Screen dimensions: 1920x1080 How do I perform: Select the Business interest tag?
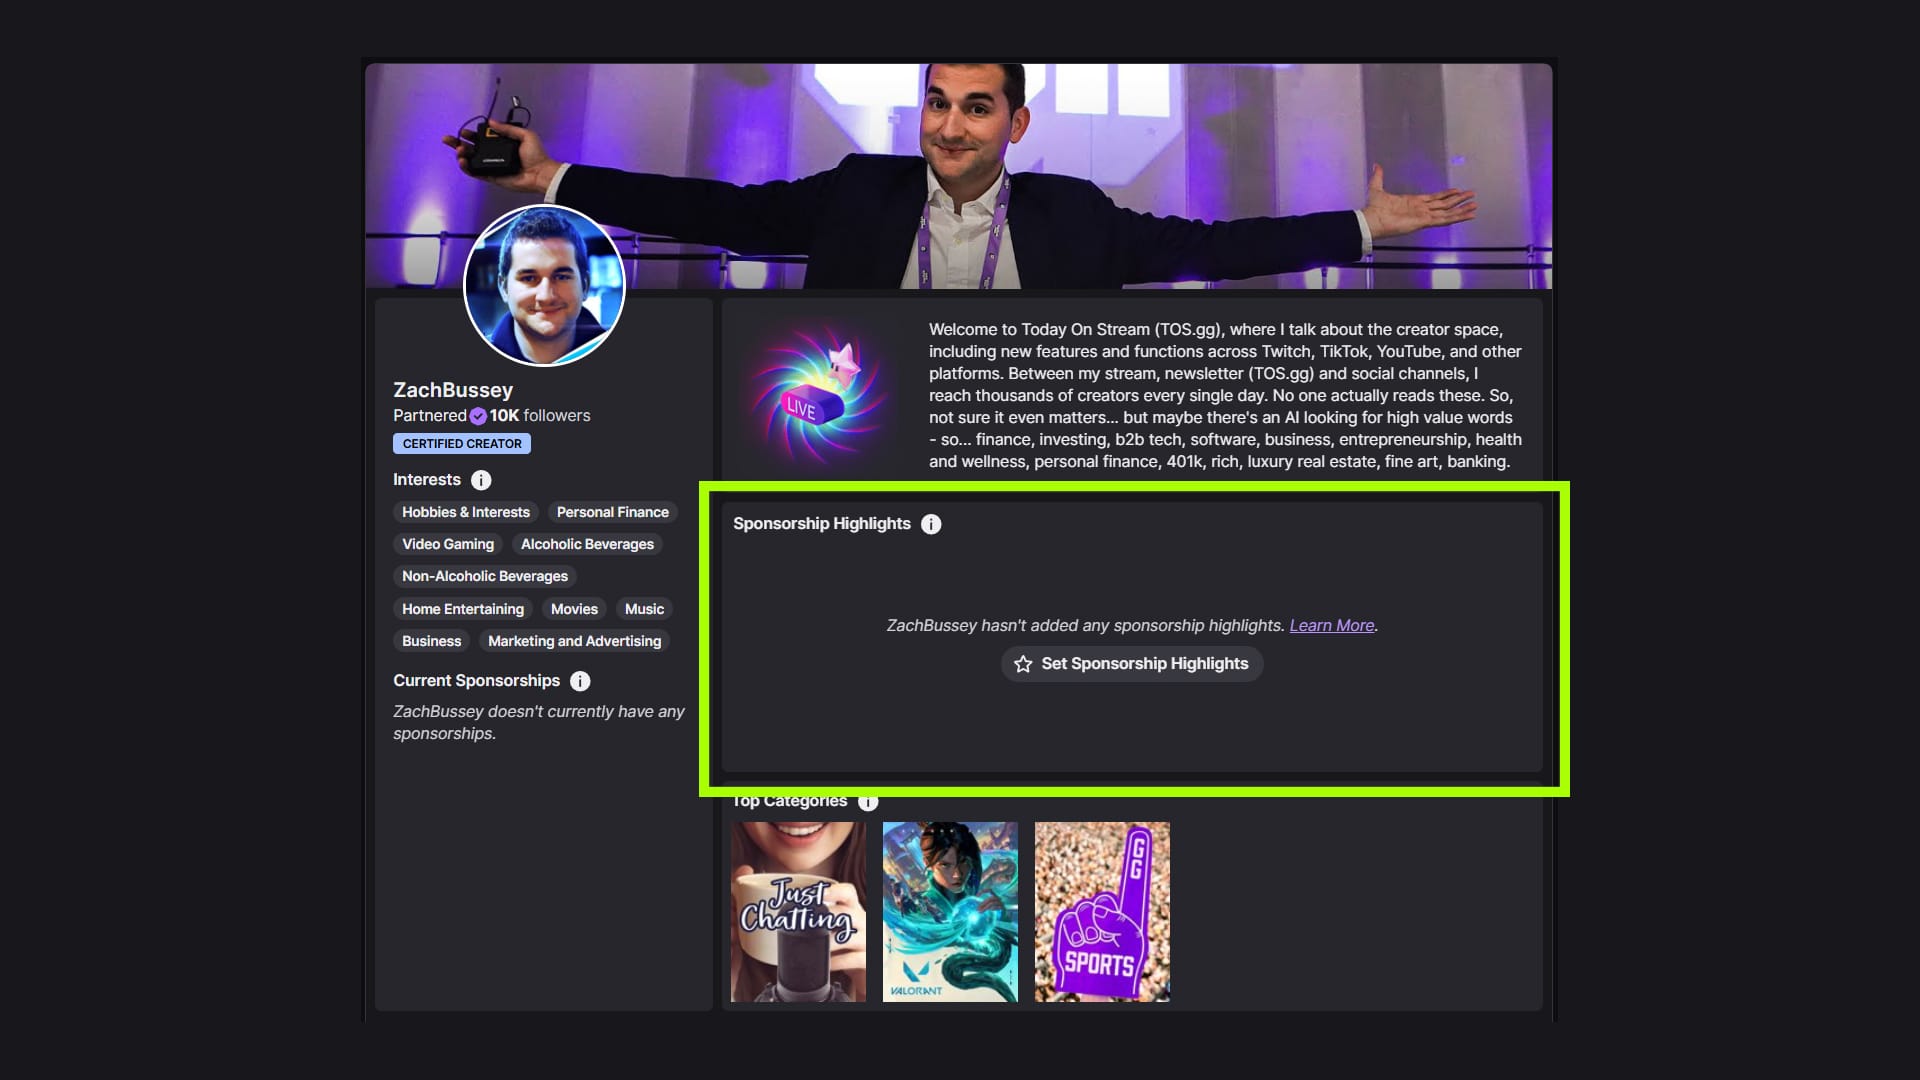(x=432, y=641)
